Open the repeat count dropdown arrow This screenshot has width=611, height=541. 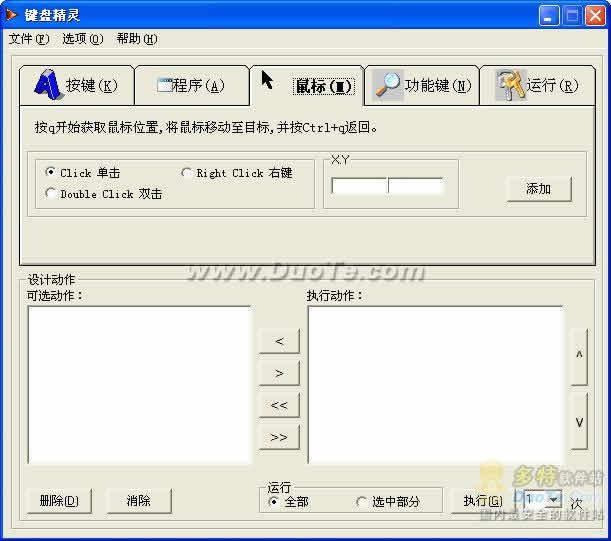[554, 499]
